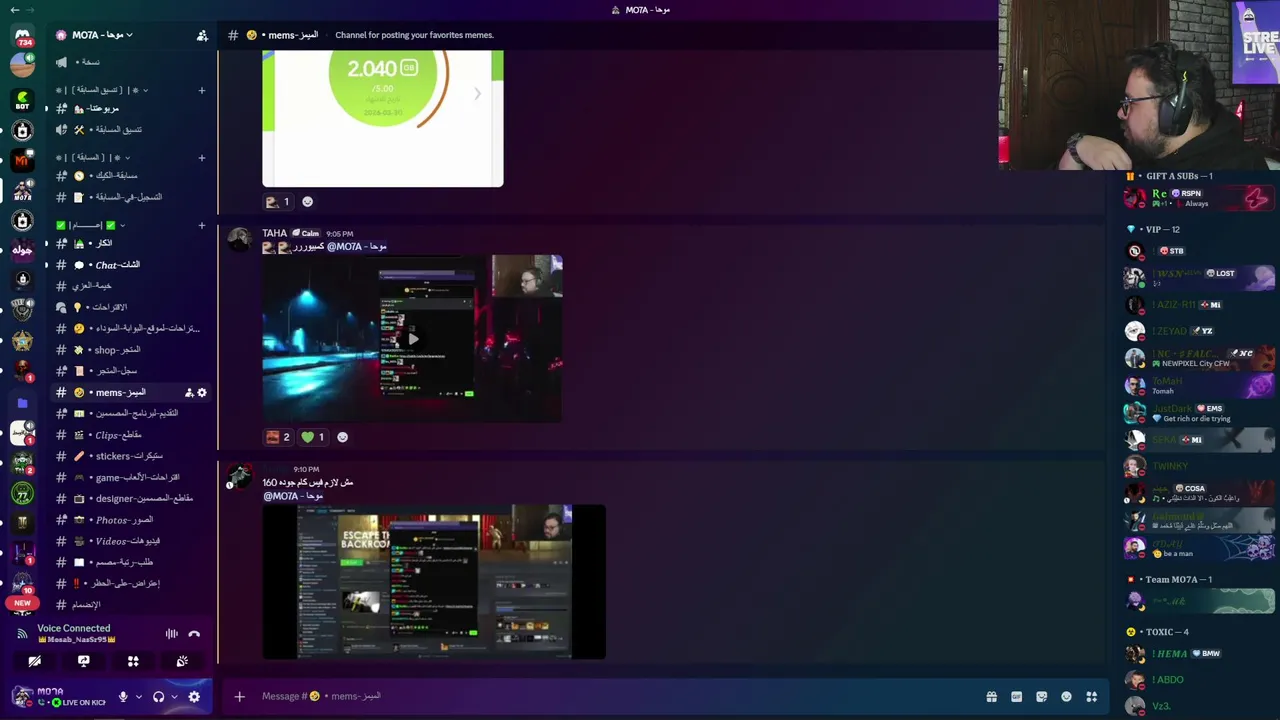Open the sticker picker
This screenshot has width=1280, height=720.
(1041, 697)
